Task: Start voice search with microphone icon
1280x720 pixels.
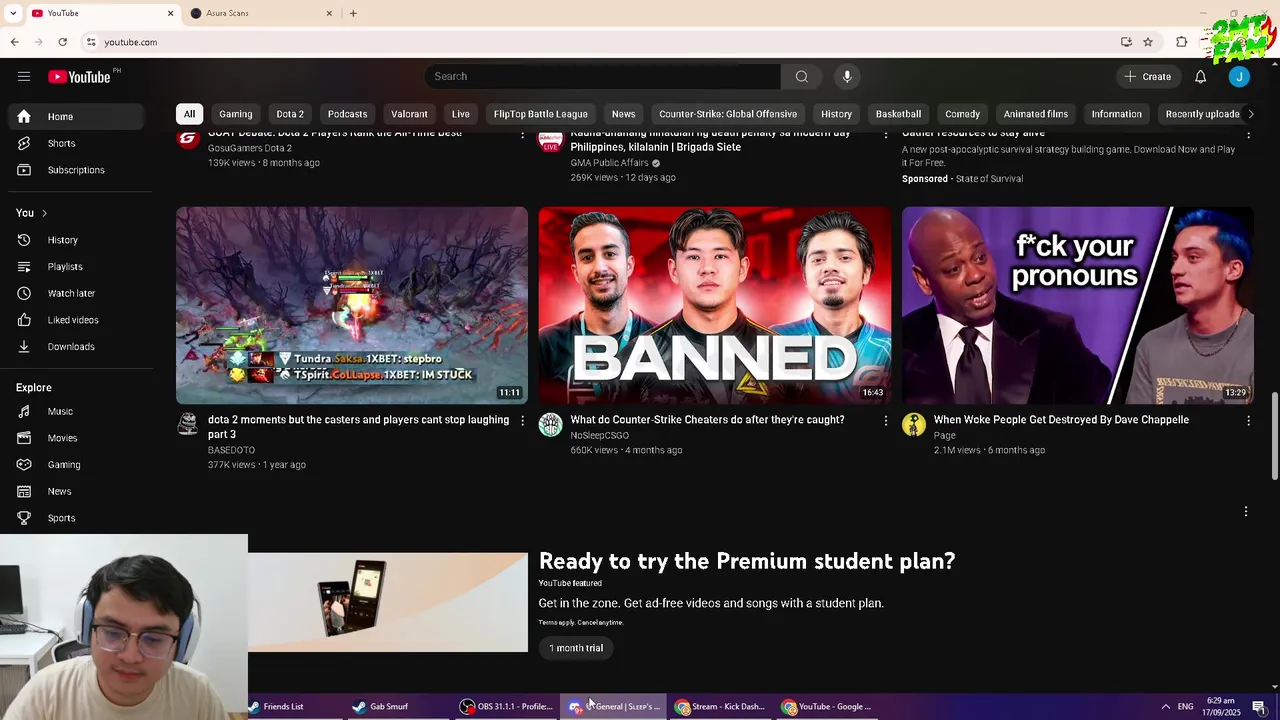Action: [x=847, y=77]
